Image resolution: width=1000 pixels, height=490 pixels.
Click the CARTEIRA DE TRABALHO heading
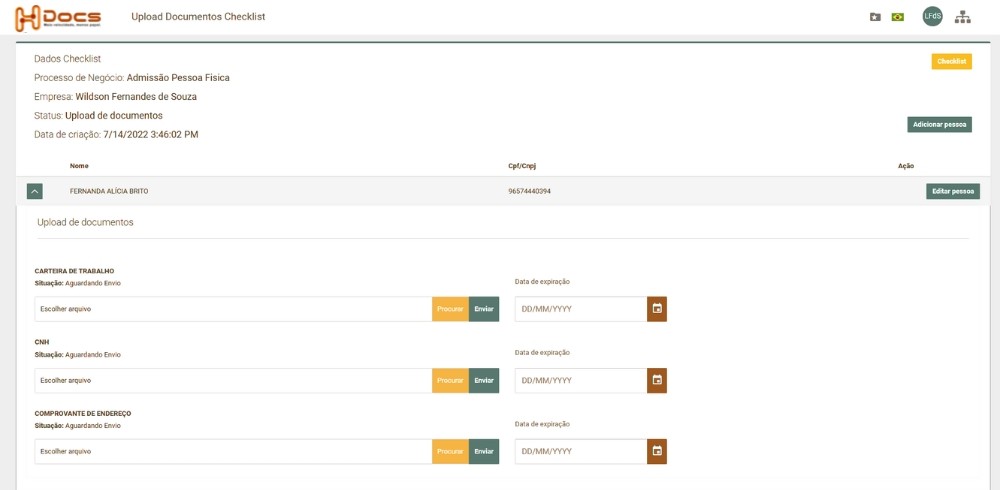[74, 271]
